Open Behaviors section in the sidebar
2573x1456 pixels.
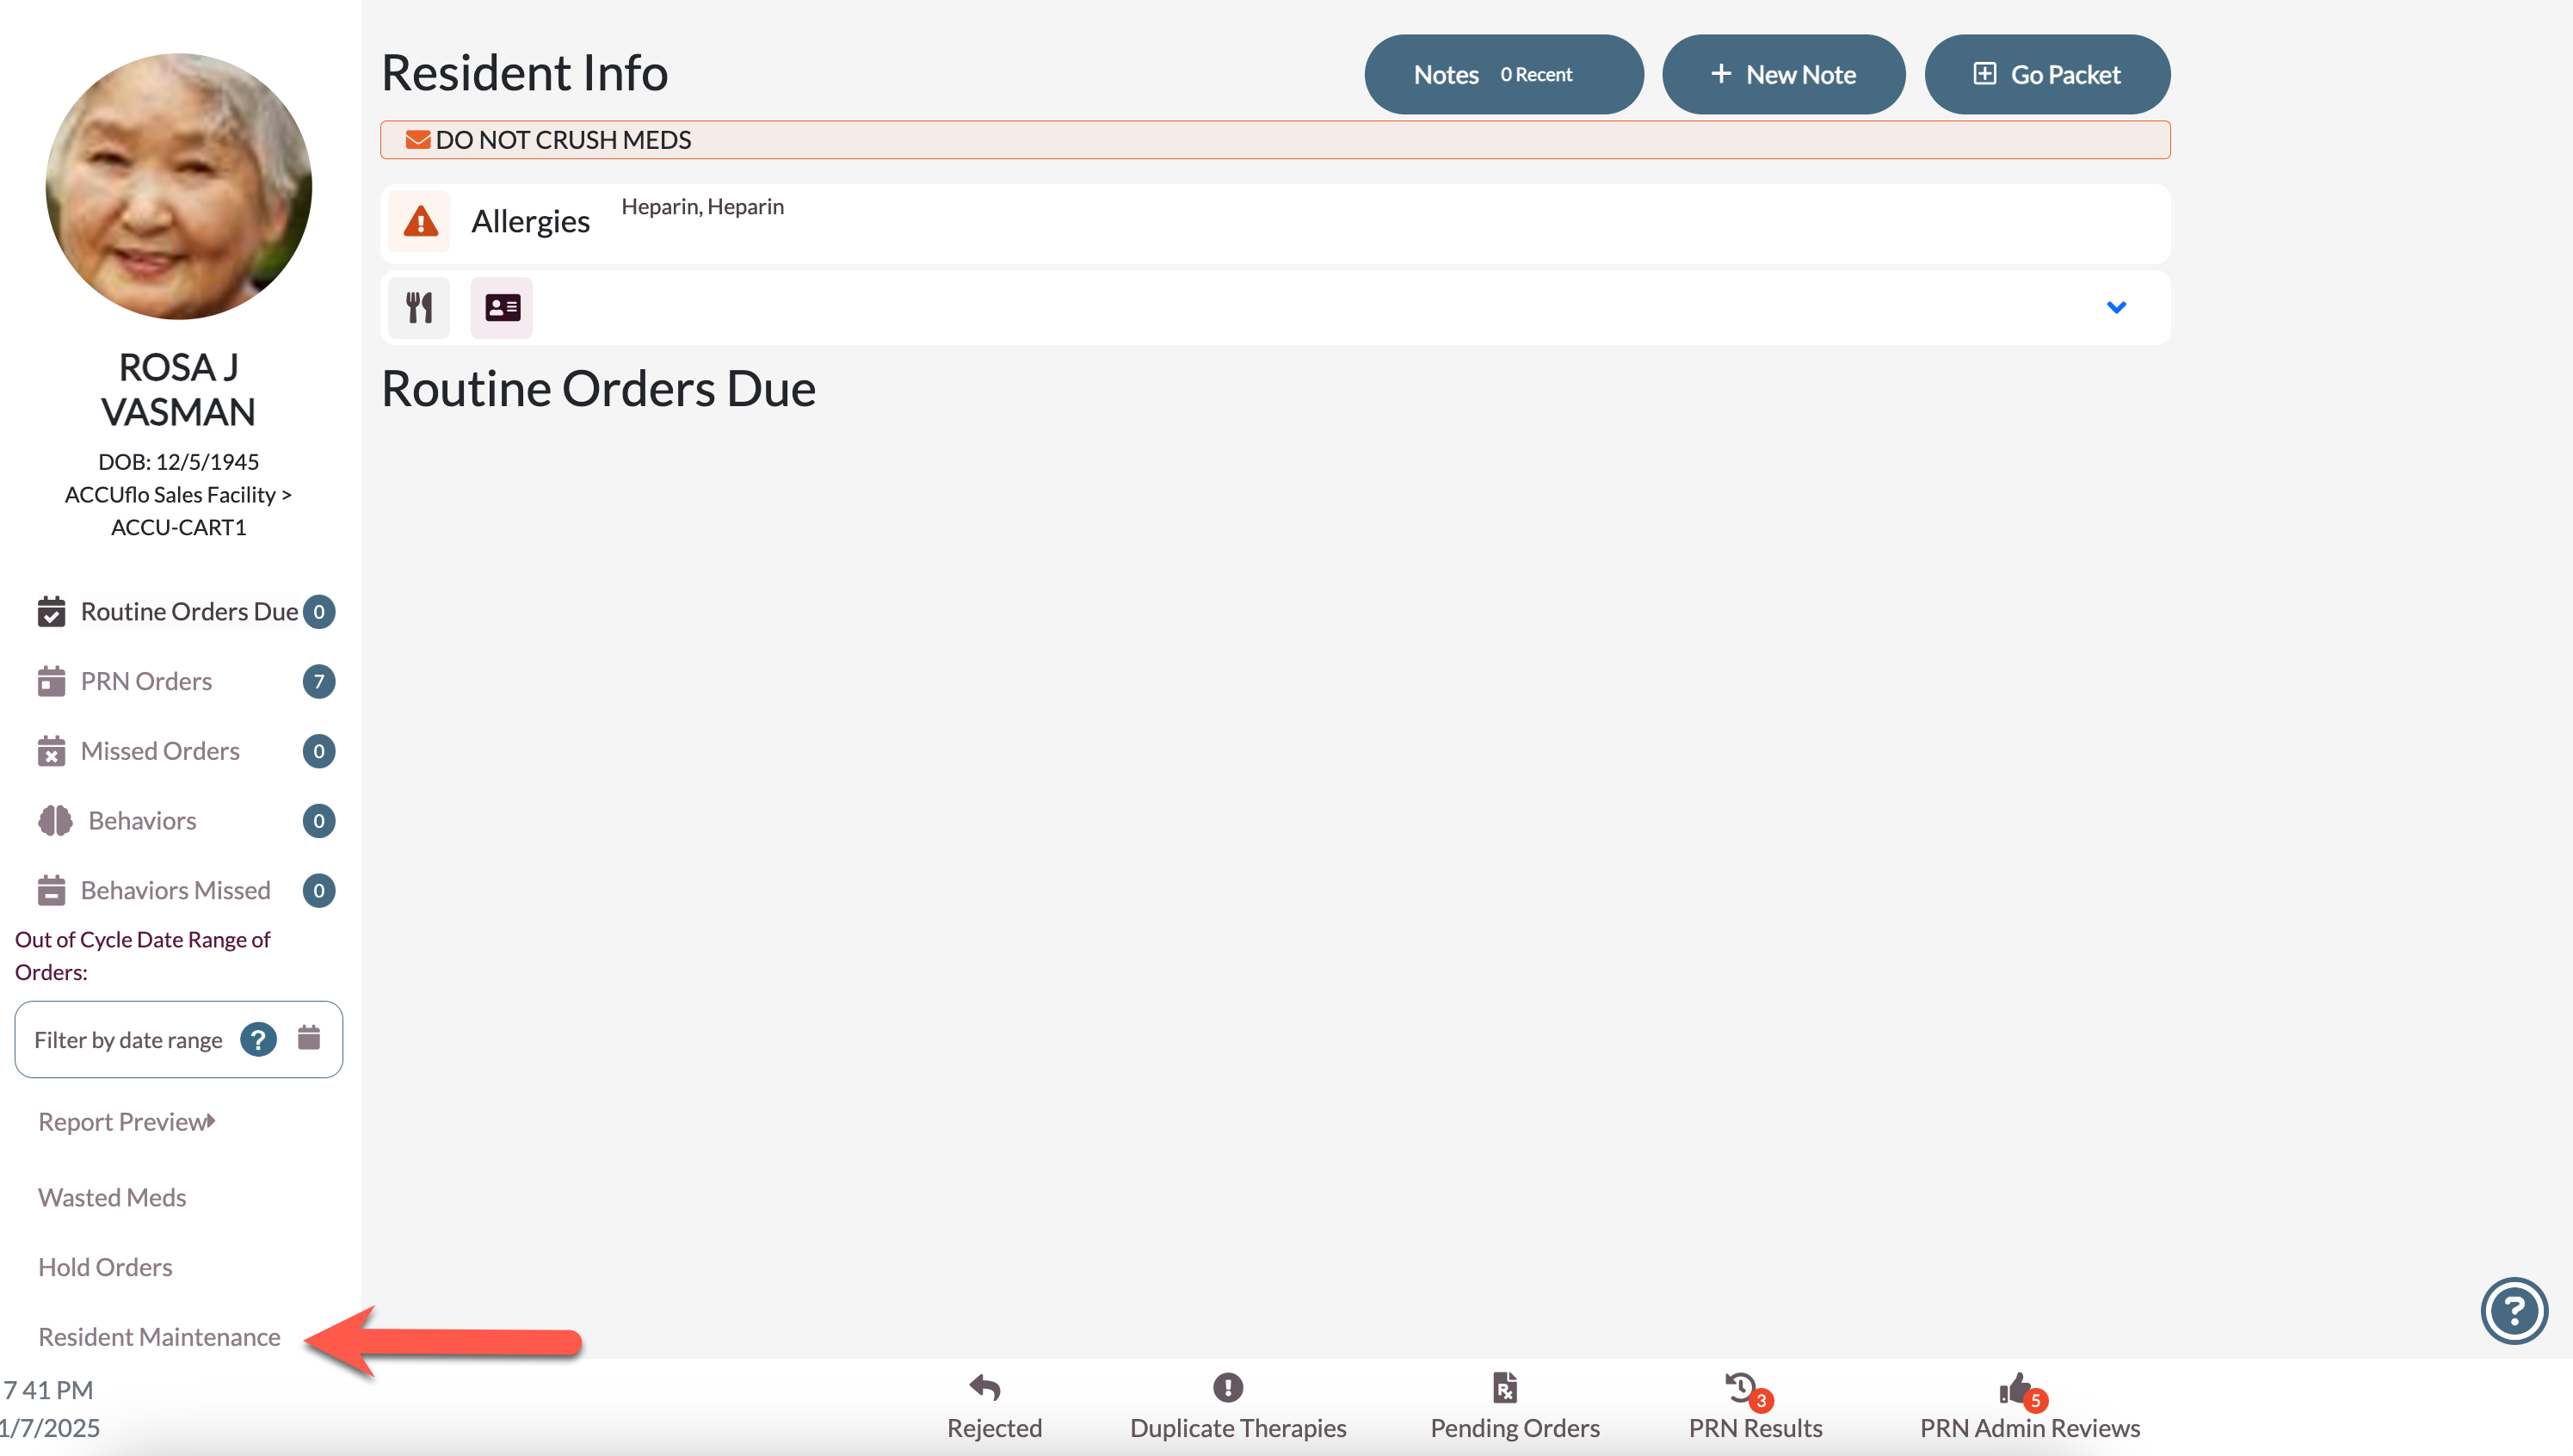click(142, 821)
